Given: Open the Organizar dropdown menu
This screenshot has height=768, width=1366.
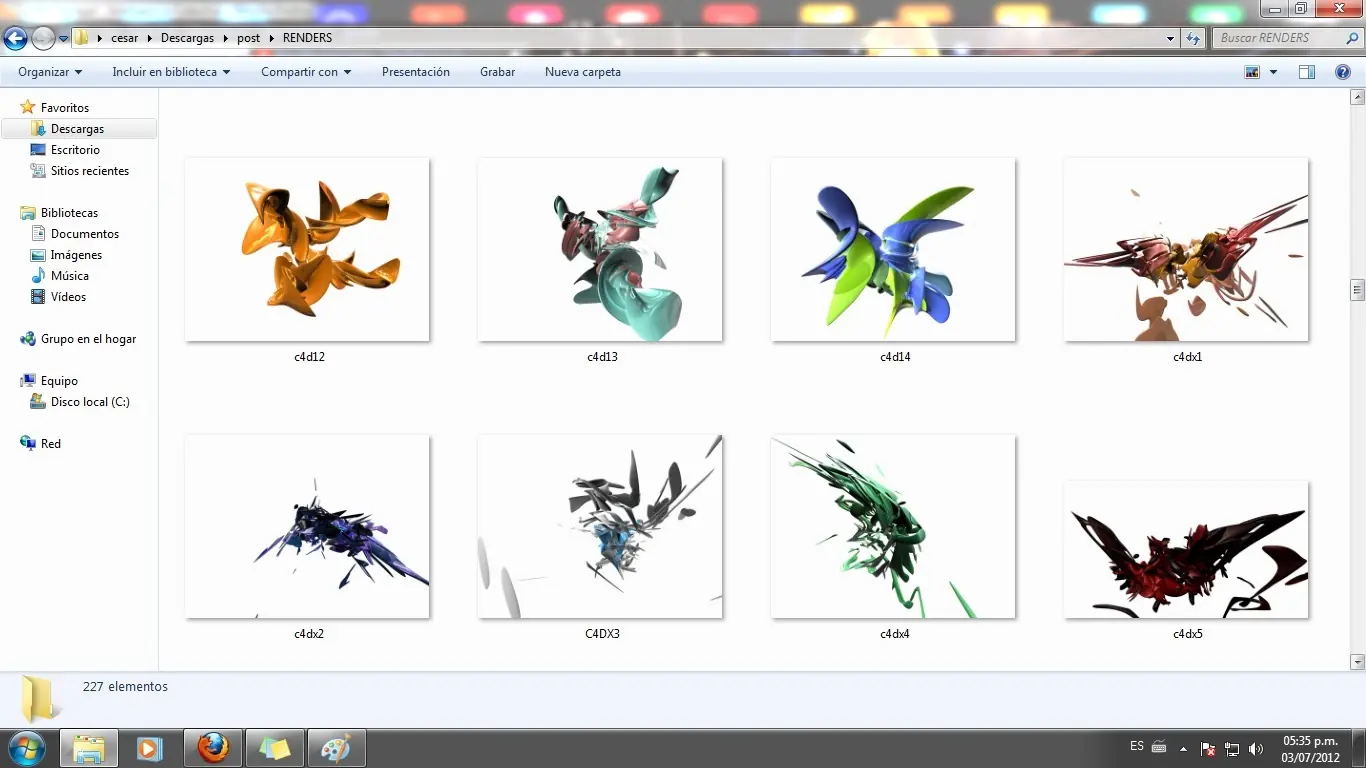Looking at the screenshot, I should [x=50, y=72].
